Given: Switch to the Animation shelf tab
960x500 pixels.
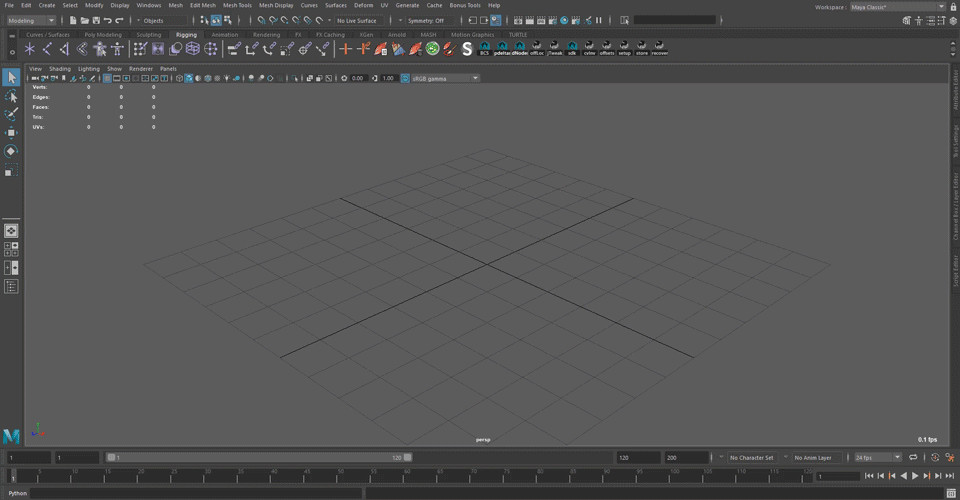Looking at the screenshot, I should tap(225, 35).
